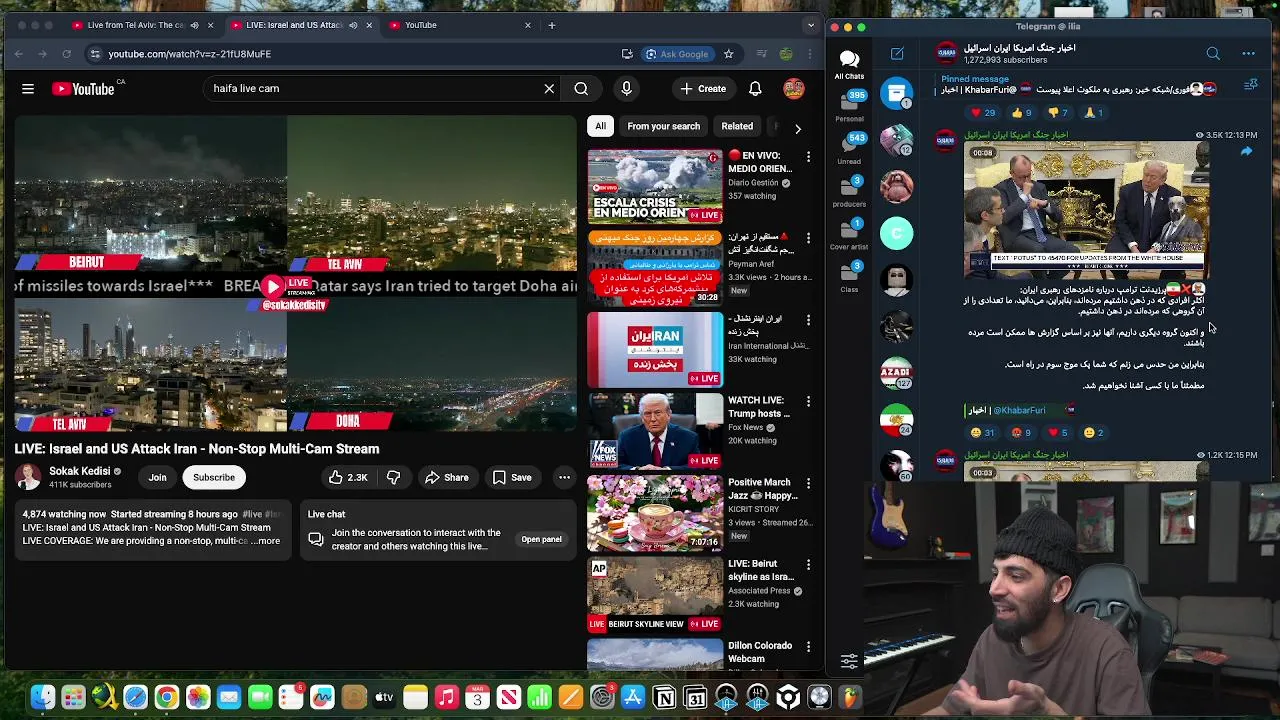The width and height of the screenshot is (1280, 720).
Task: Open the Personal folder in Telegram
Action: pos(849,107)
